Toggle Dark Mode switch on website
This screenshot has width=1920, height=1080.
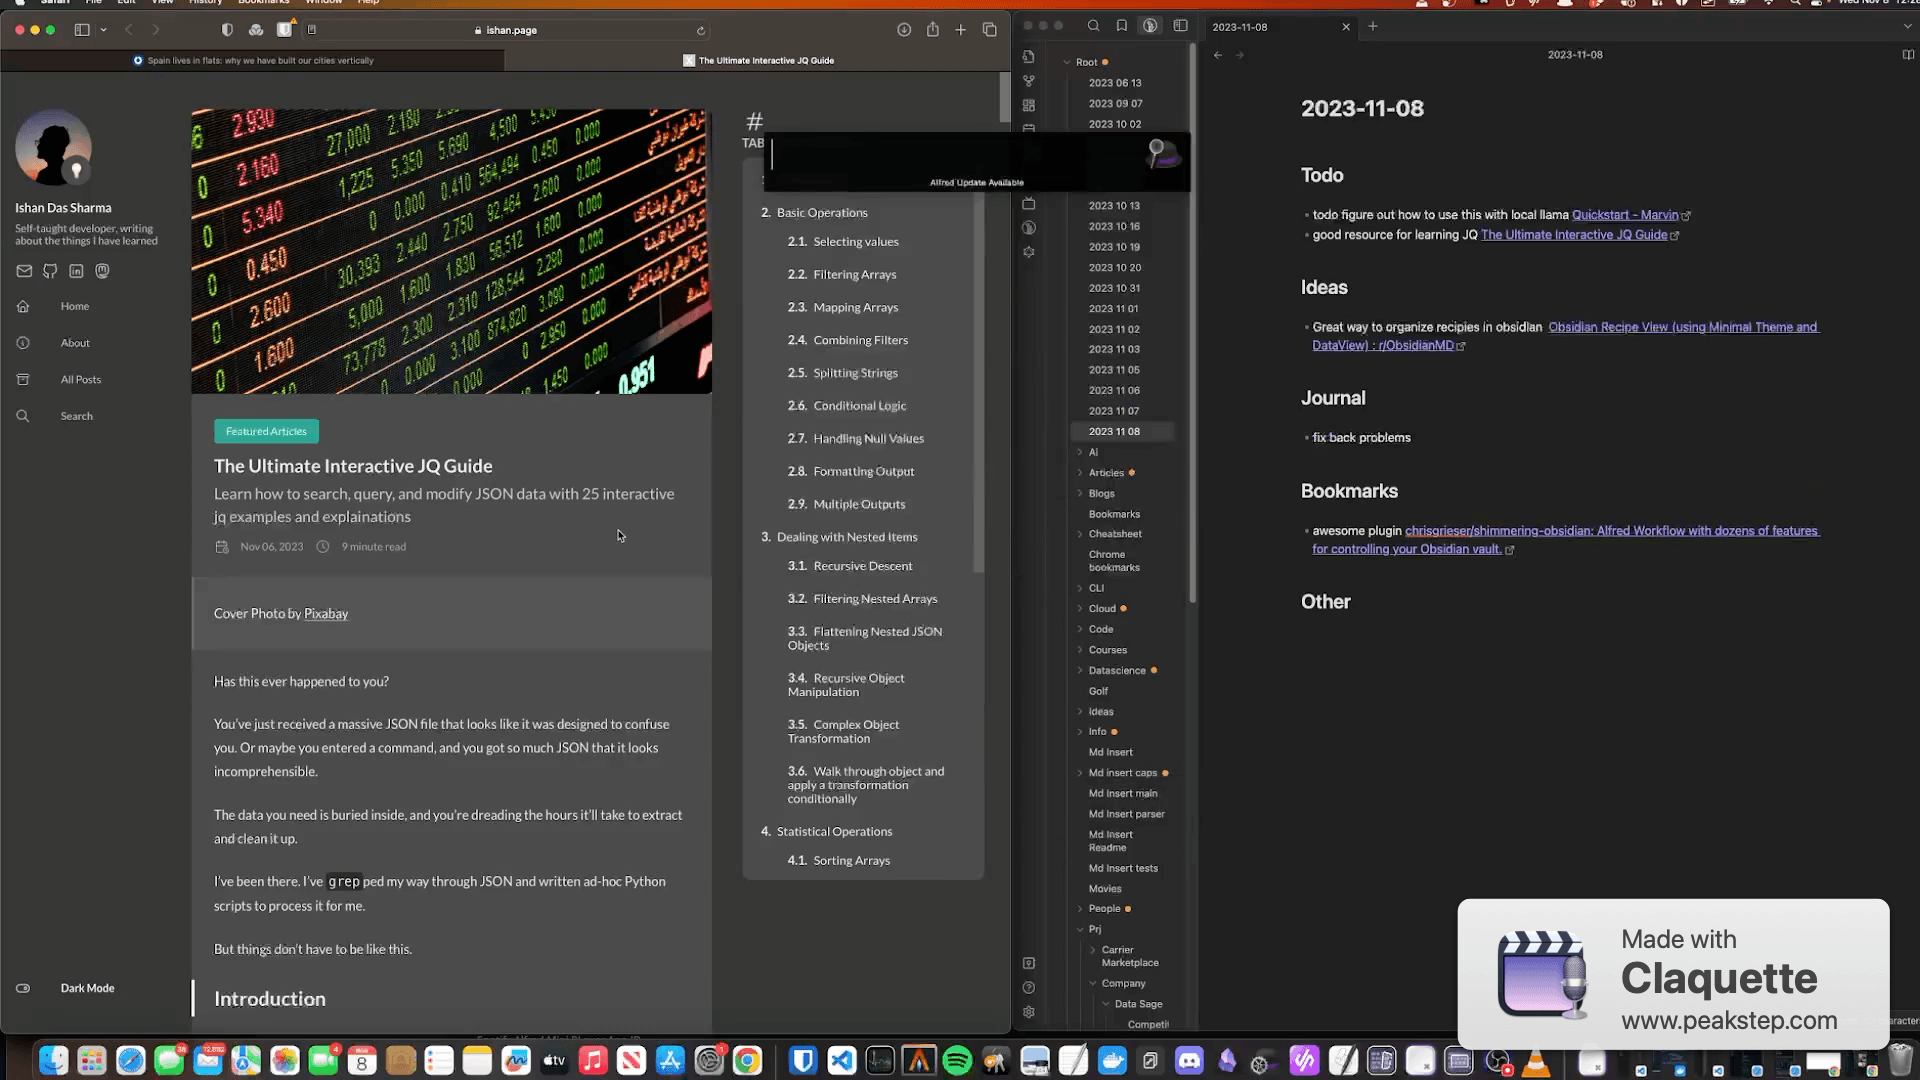23,988
